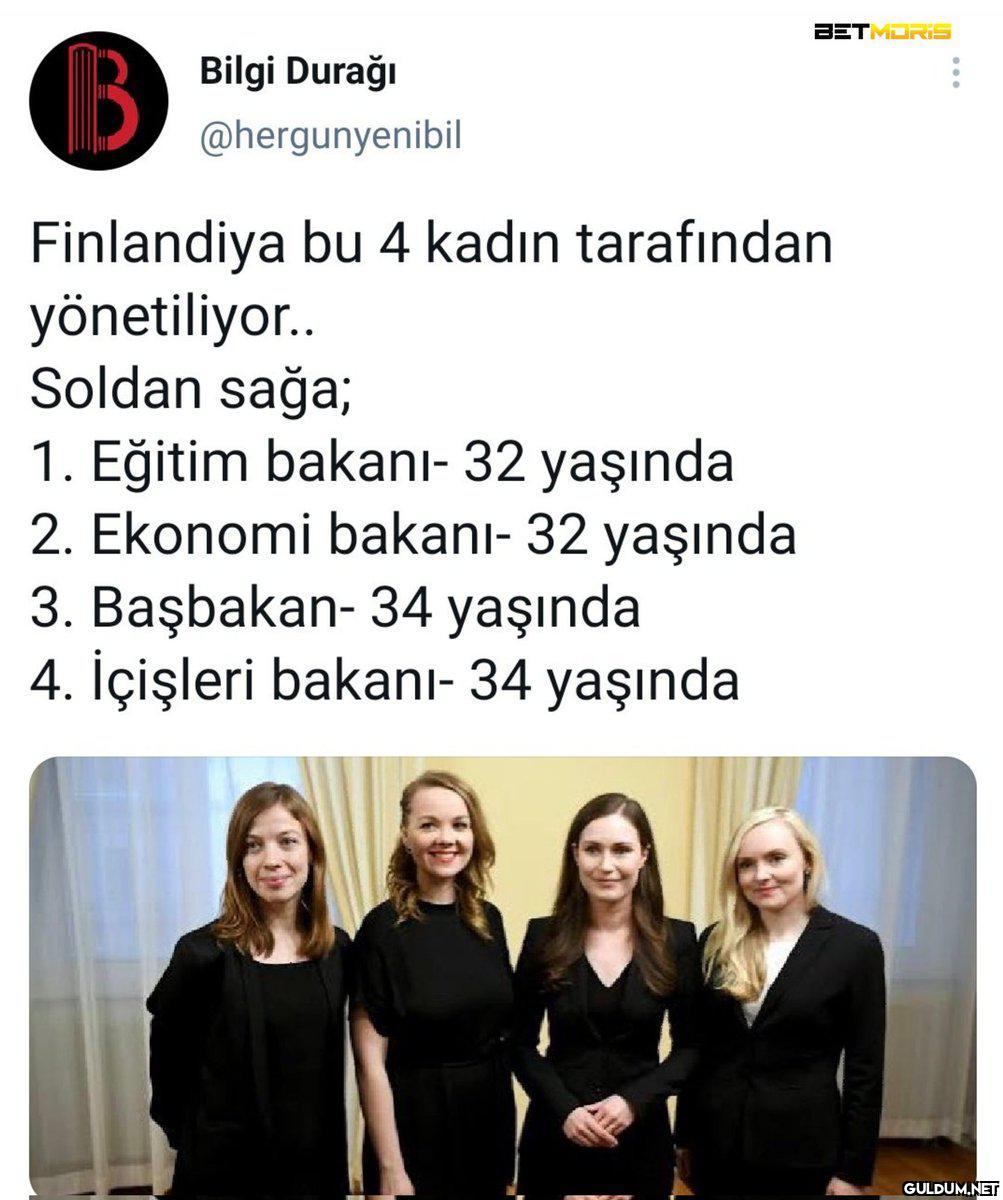This screenshot has height=1200, width=1003.
Task: Open the @hergunyenibil handle link
Action: [x=331, y=137]
